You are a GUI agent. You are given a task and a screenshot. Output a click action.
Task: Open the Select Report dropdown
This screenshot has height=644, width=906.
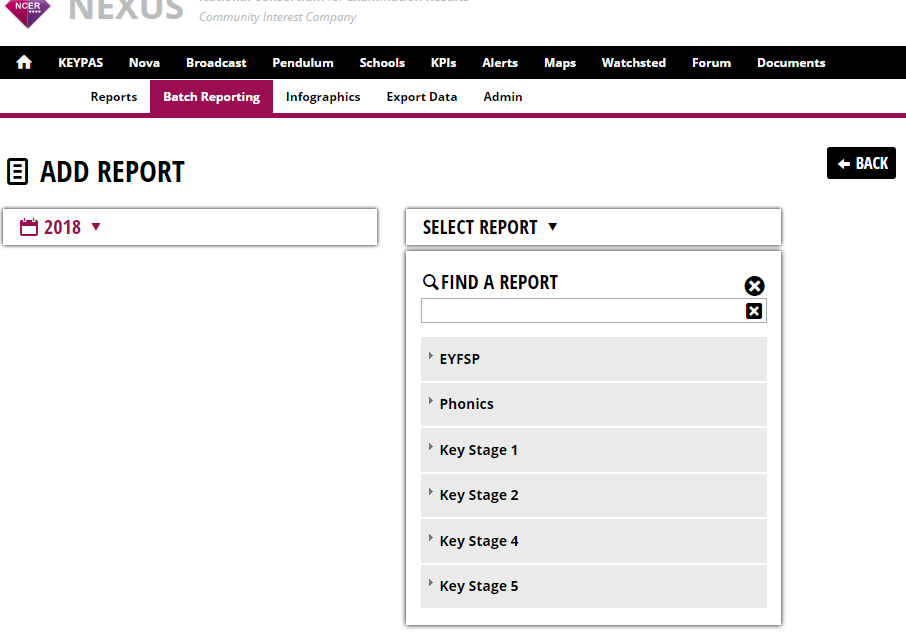tap(593, 227)
